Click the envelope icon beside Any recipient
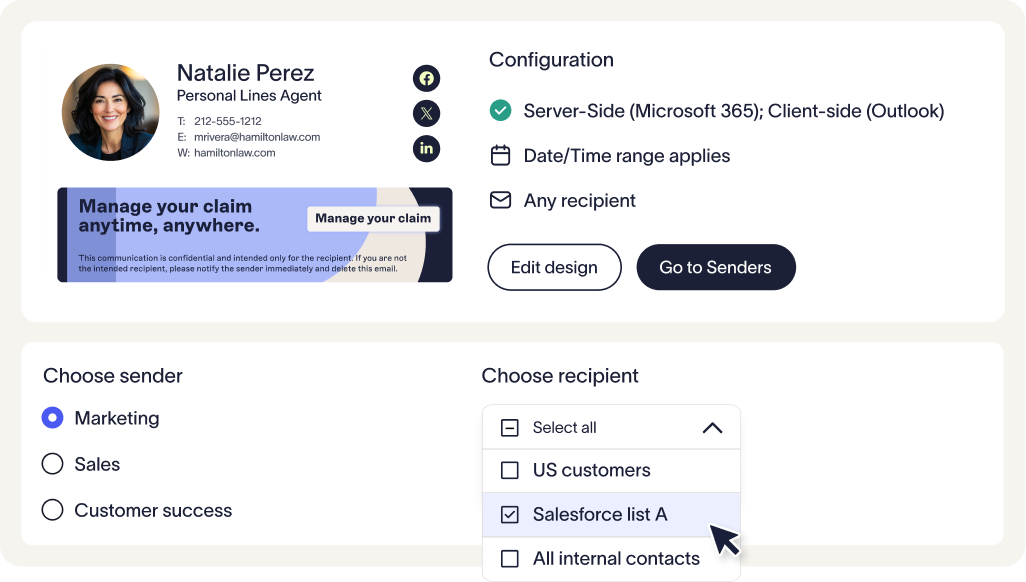Image resolution: width=1026 pixels, height=582 pixels. click(500, 200)
